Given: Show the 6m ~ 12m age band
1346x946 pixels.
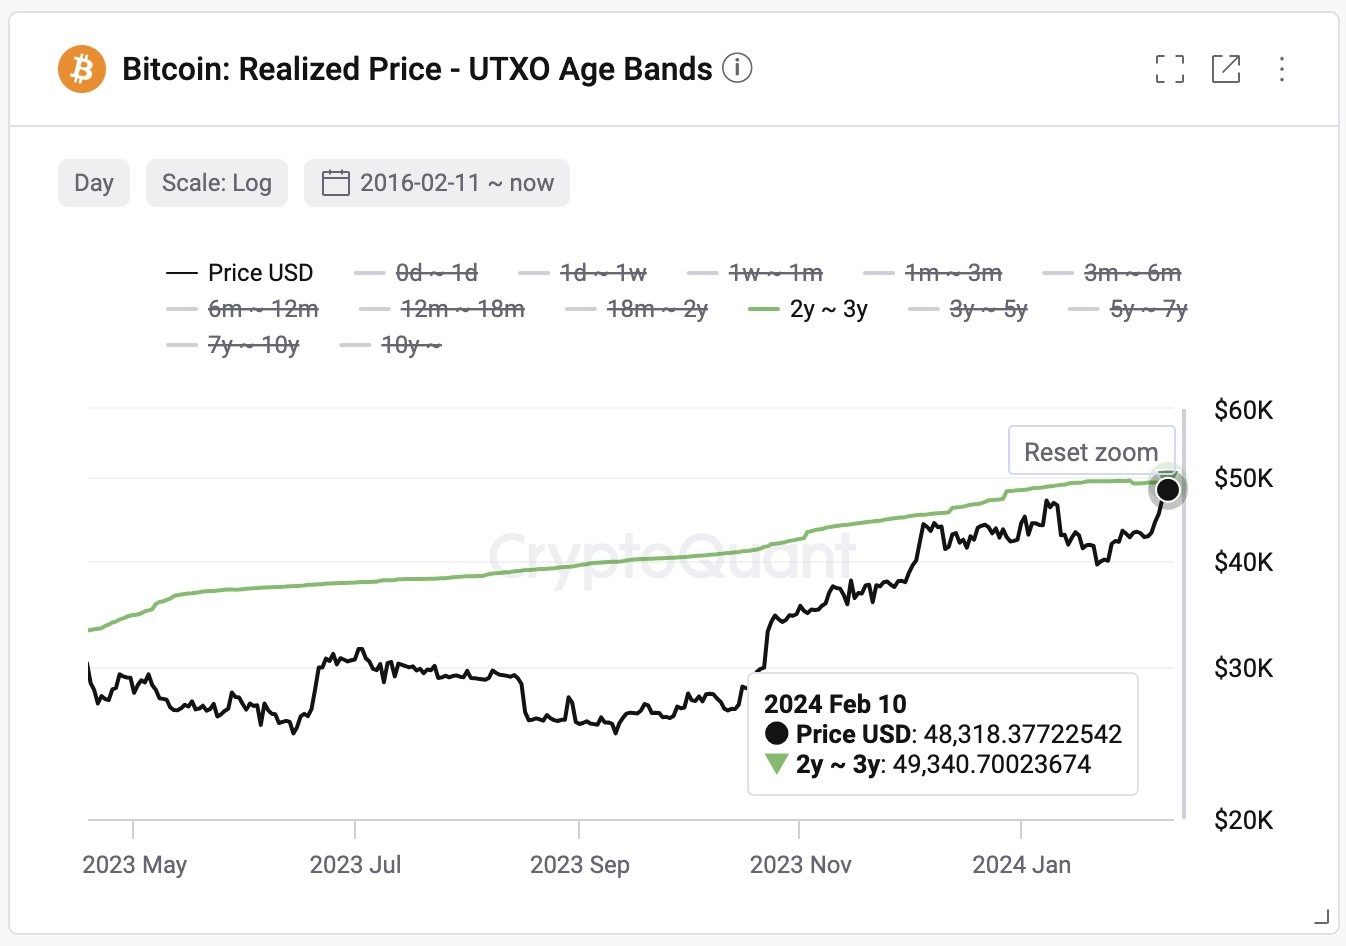Looking at the screenshot, I should tap(262, 309).
